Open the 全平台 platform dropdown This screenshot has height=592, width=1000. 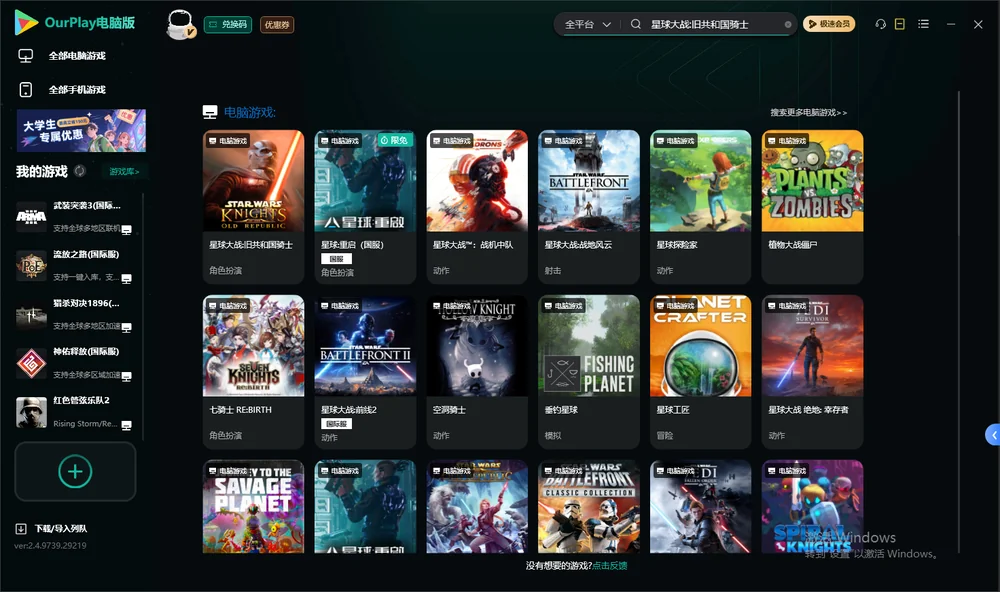(x=587, y=24)
